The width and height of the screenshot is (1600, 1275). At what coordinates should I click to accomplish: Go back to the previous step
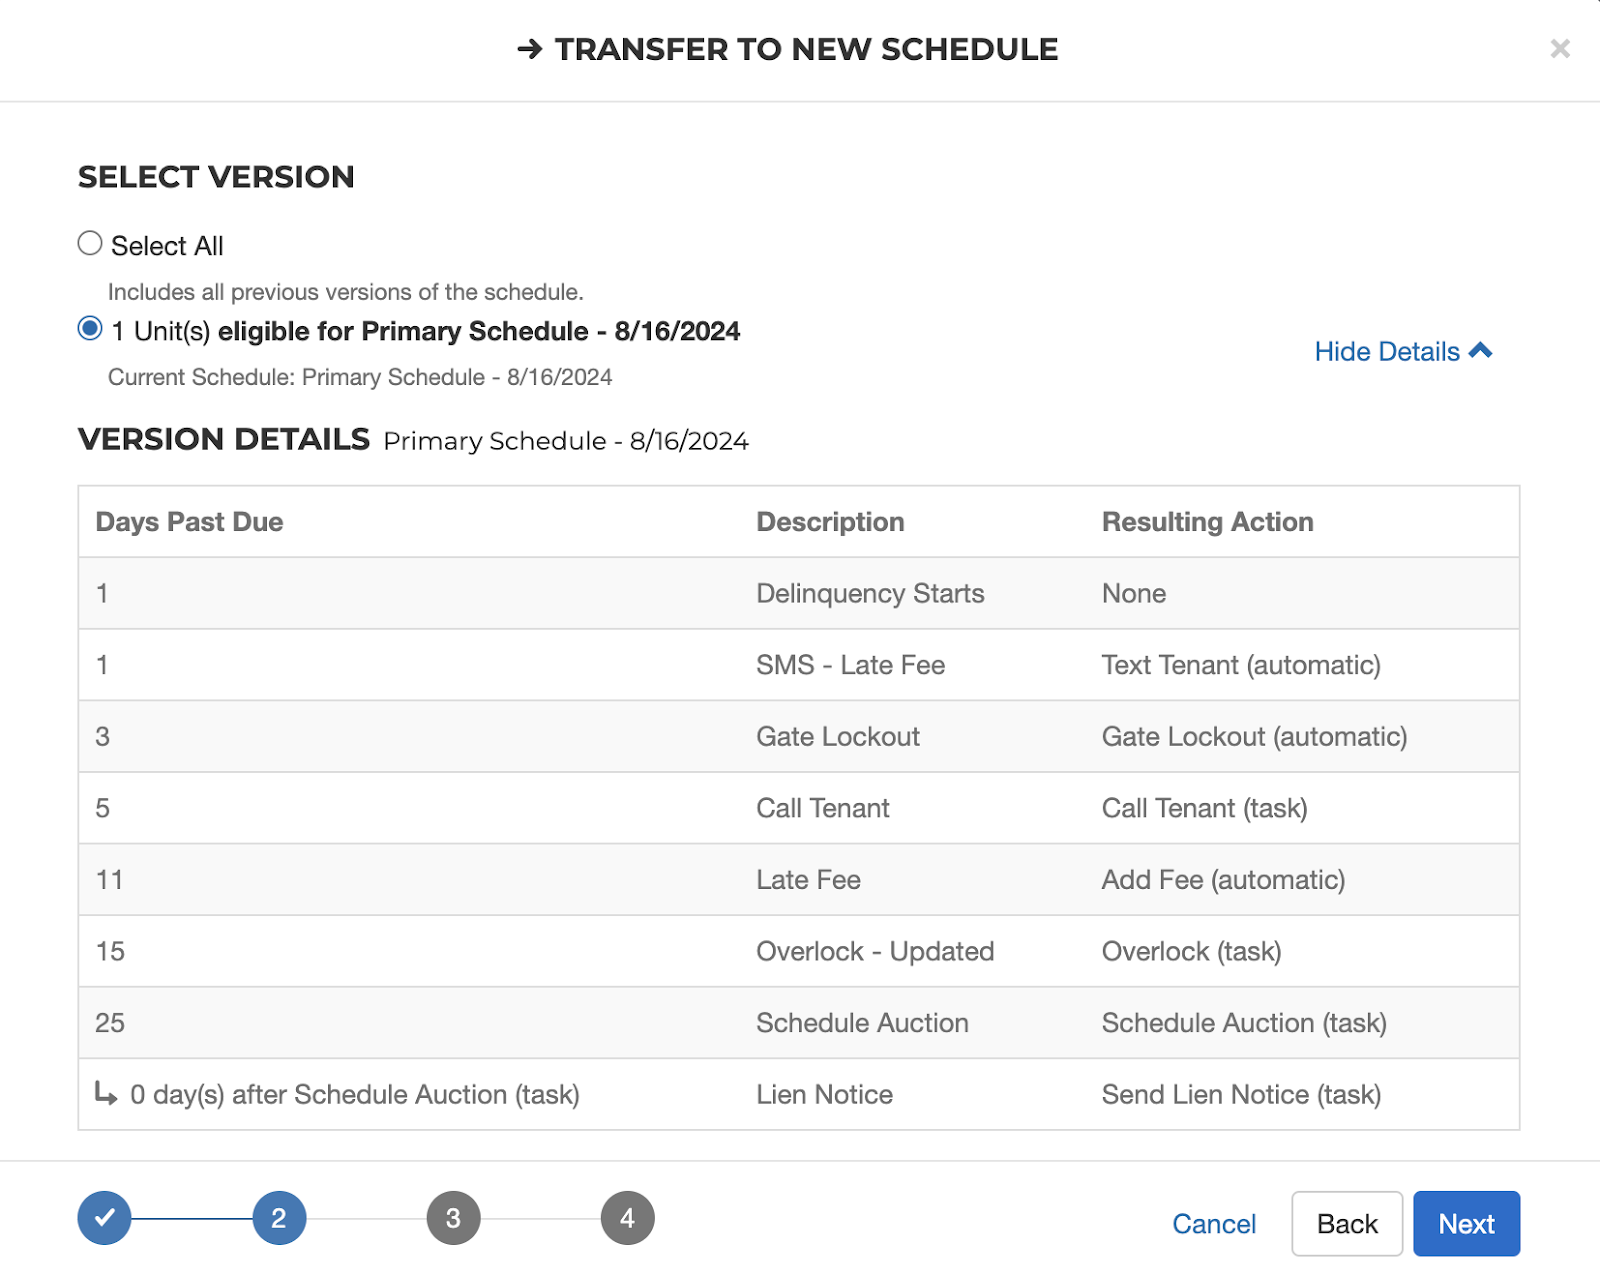tap(1347, 1224)
